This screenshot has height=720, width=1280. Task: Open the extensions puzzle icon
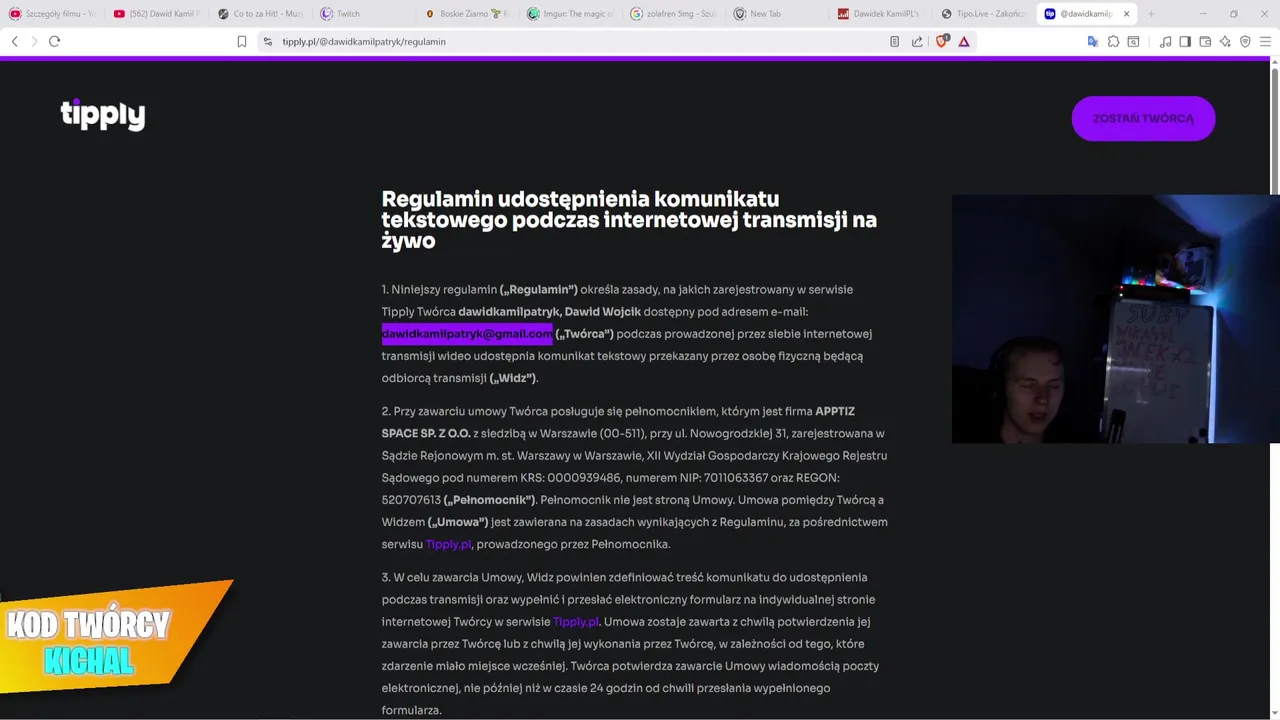(x=1113, y=41)
